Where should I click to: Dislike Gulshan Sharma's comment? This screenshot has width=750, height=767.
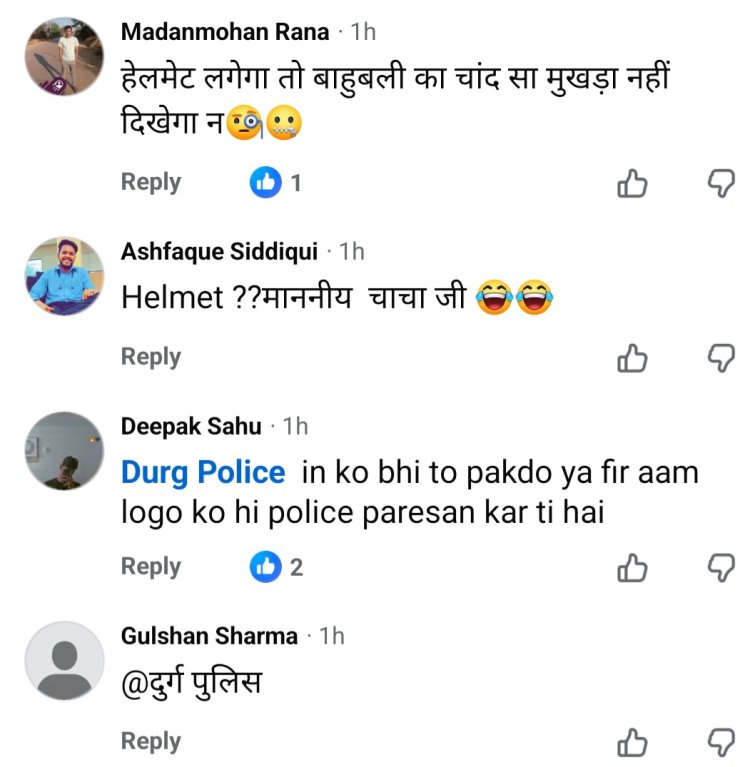[721, 742]
